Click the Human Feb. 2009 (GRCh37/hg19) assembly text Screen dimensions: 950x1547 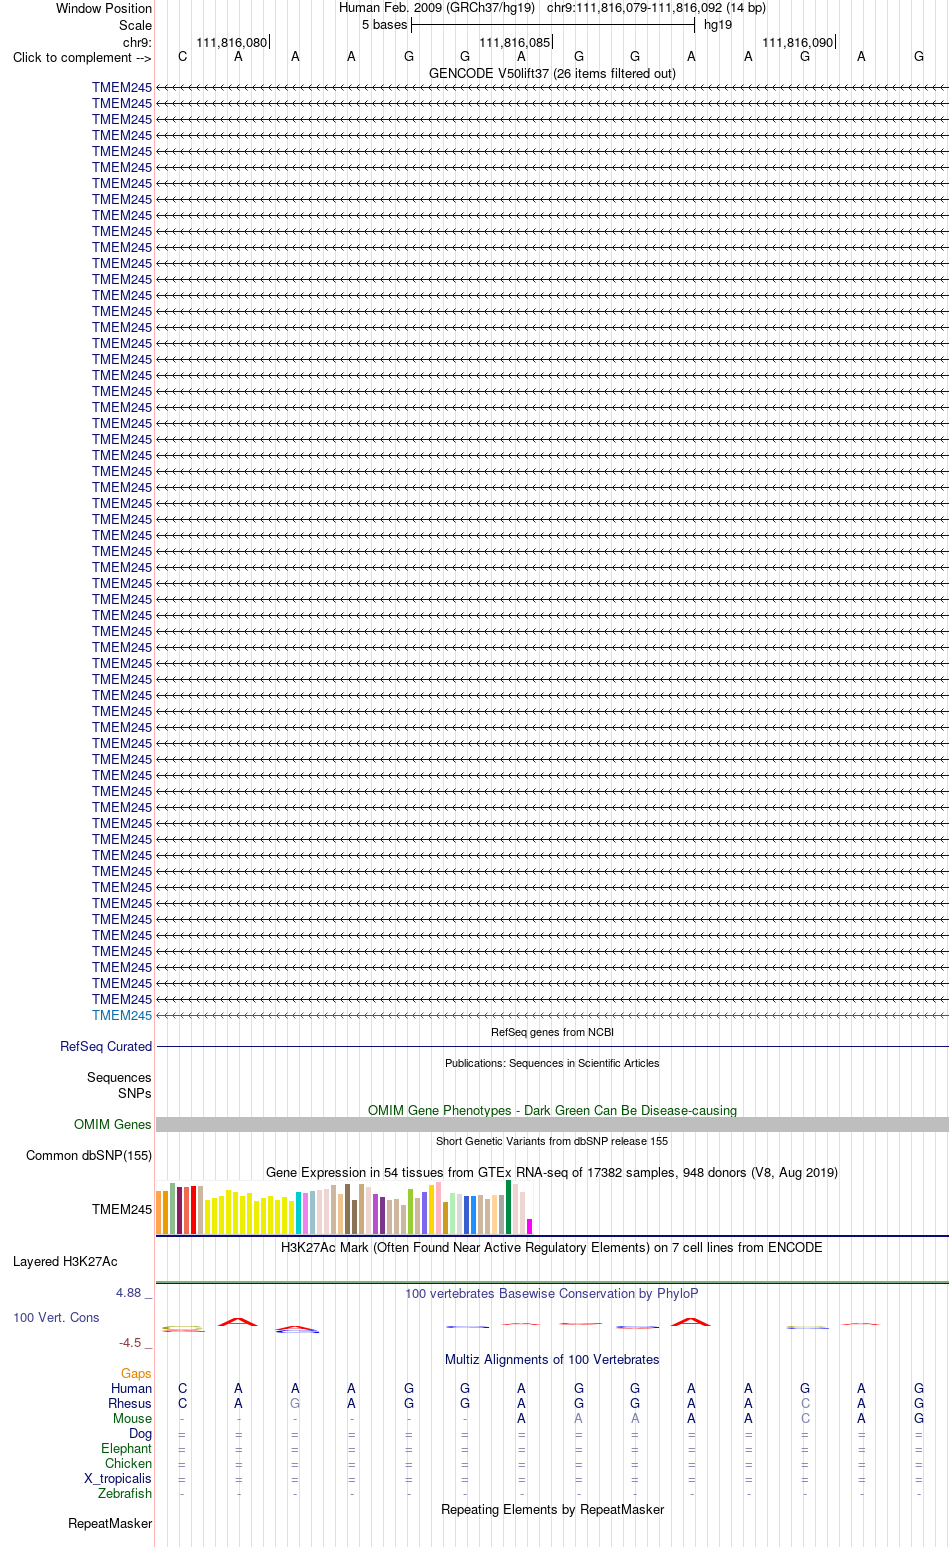click(437, 8)
